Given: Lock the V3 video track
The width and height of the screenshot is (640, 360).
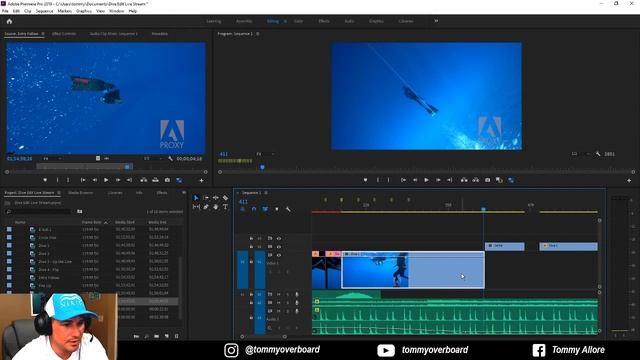Looking at the screenshot, I should [251, 238].
